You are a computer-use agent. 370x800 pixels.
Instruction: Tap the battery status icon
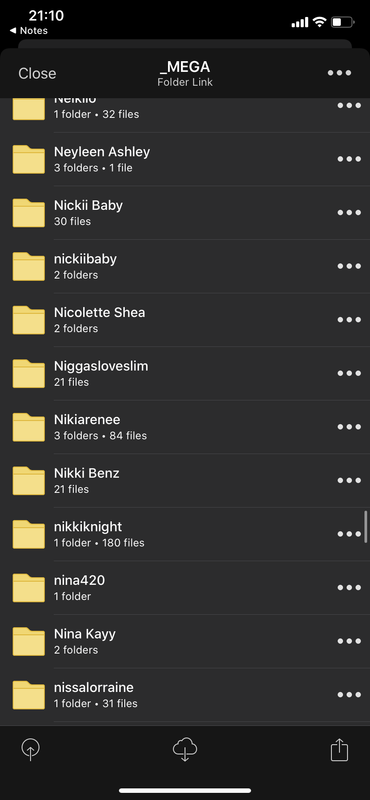tap(343, 22)
